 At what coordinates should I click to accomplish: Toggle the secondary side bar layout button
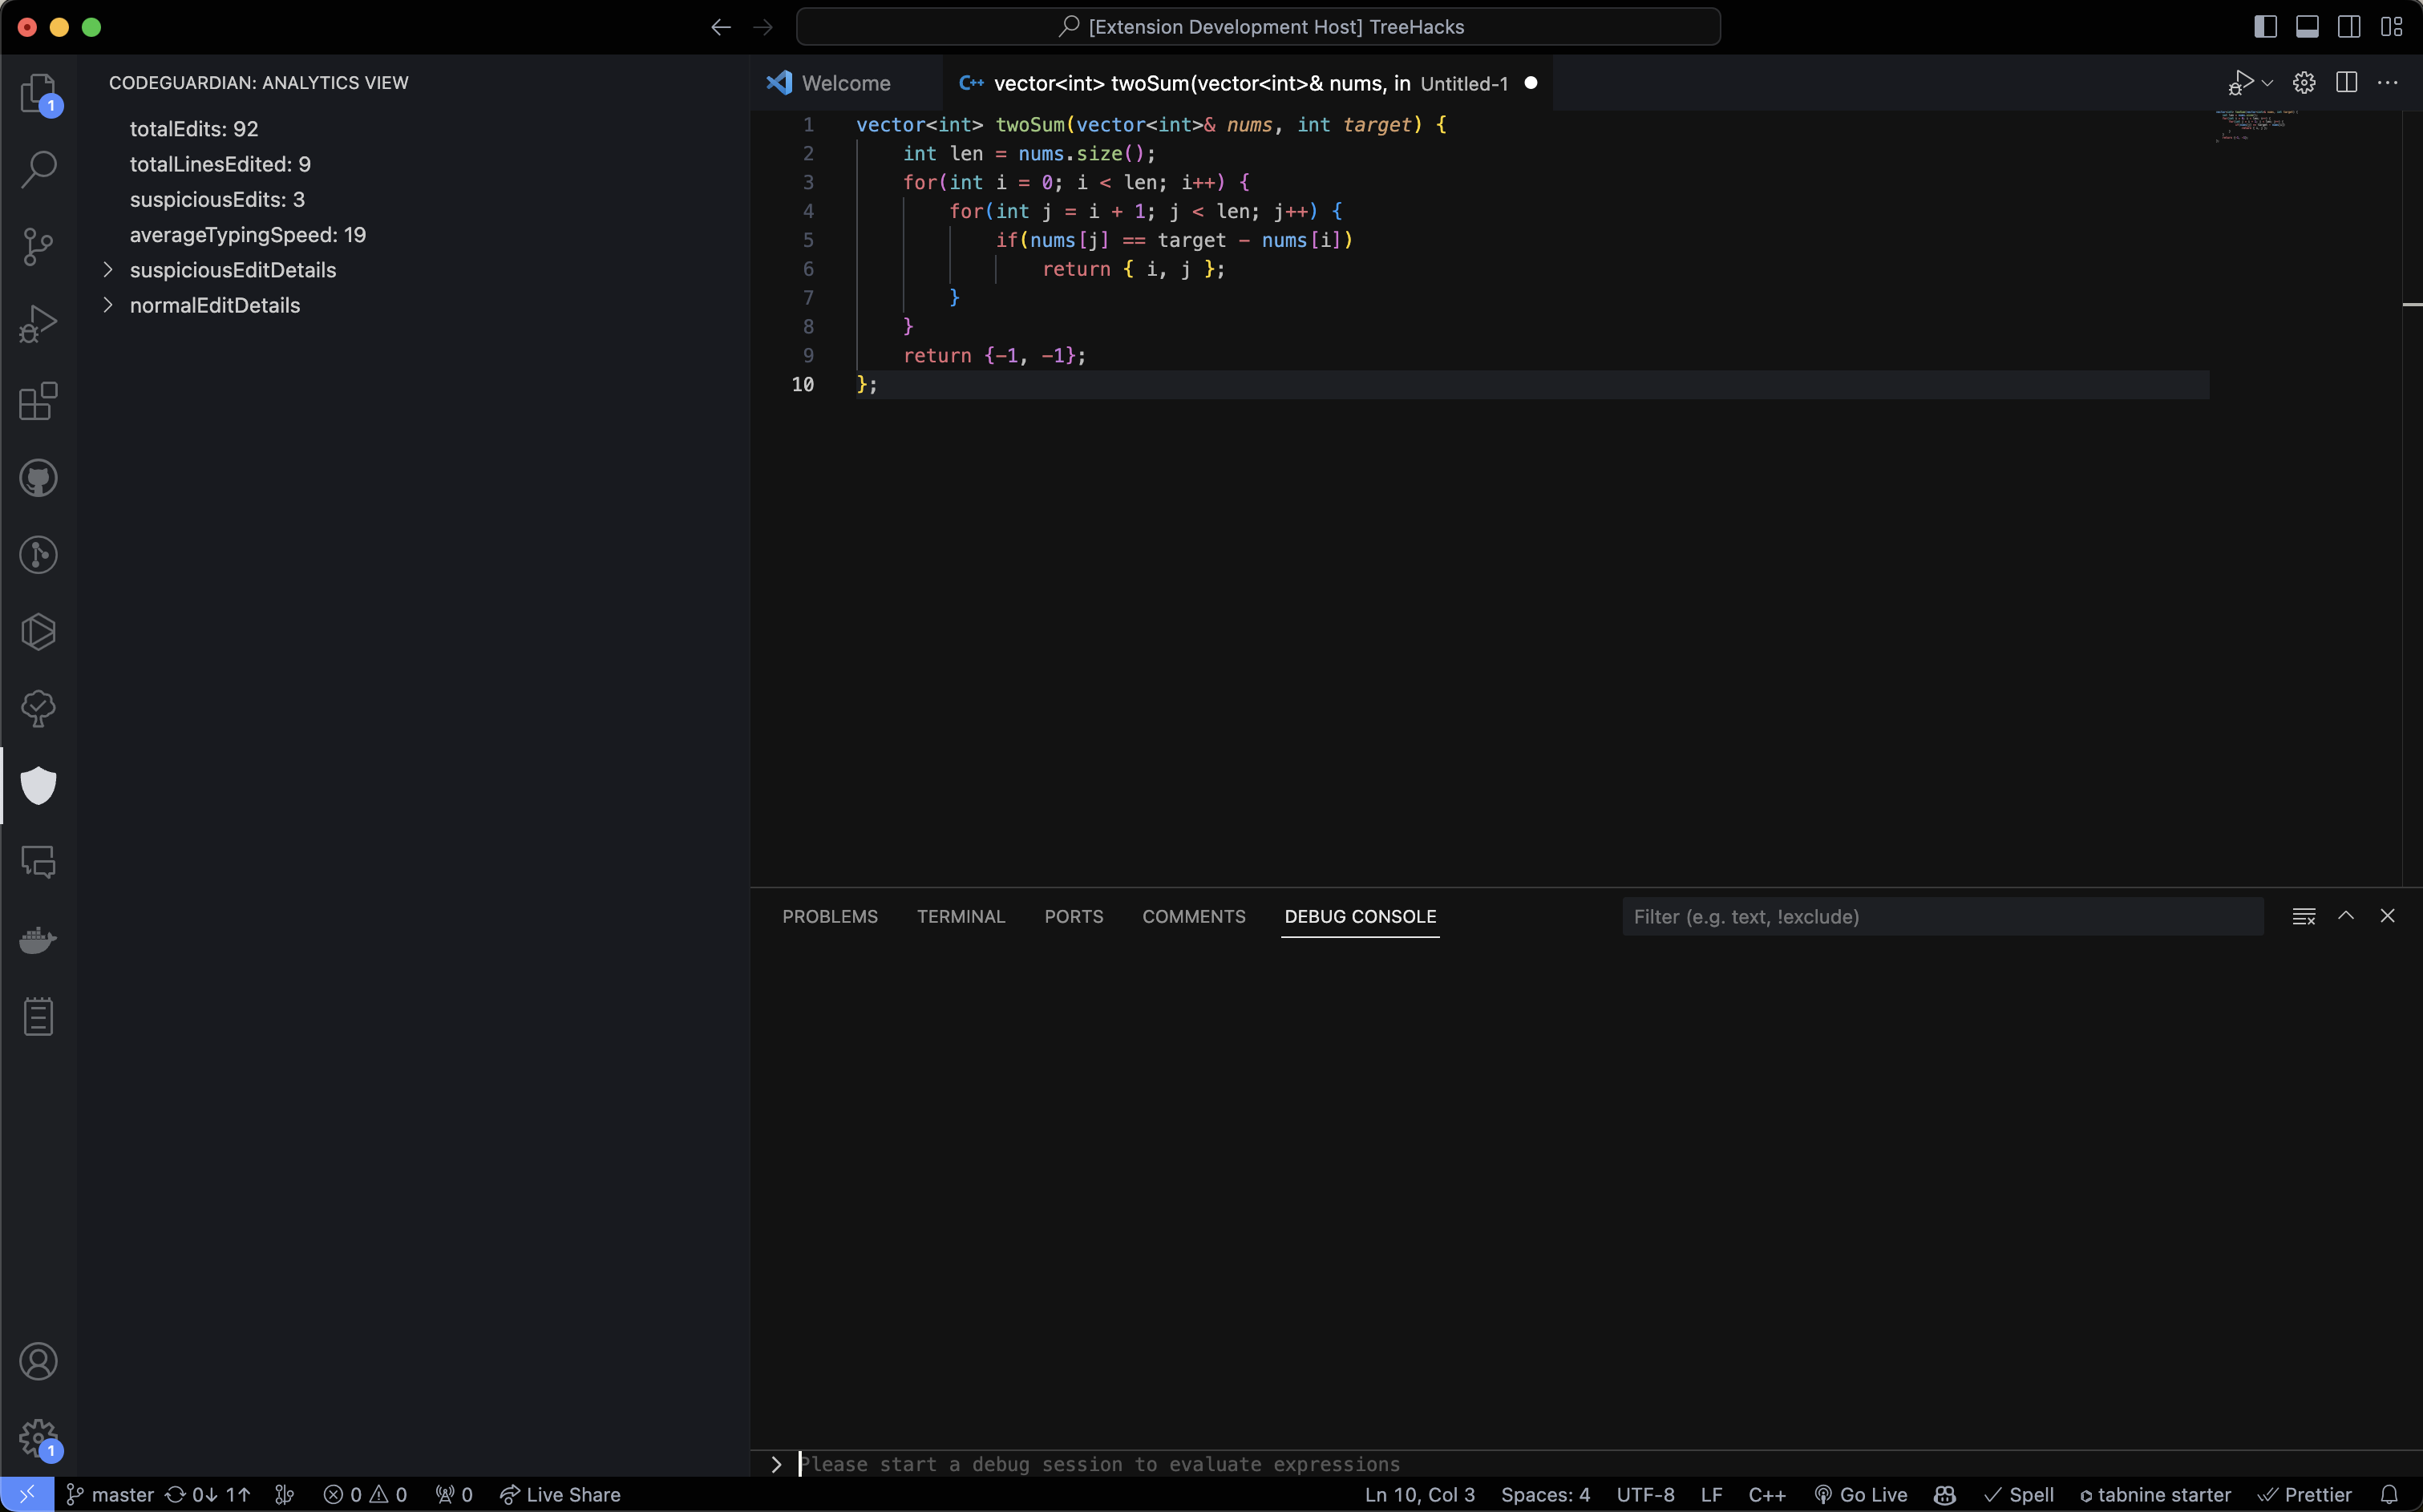tap(2349, 27)
